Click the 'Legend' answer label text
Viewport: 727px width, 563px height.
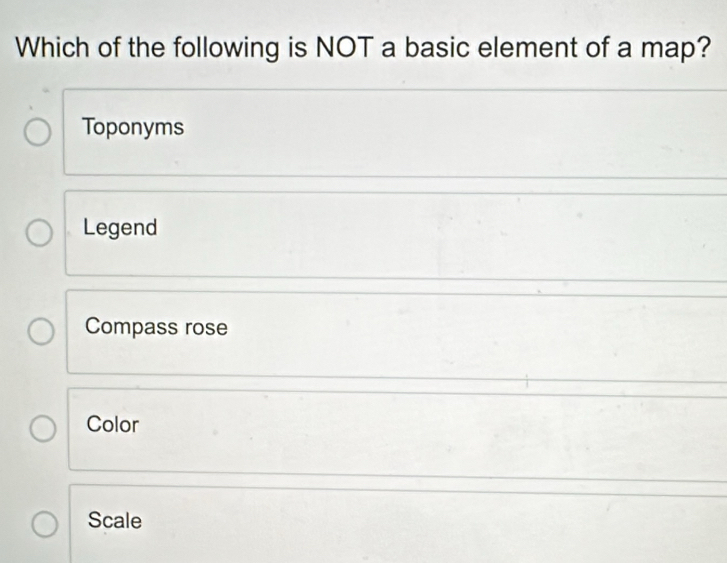[121, 228]
